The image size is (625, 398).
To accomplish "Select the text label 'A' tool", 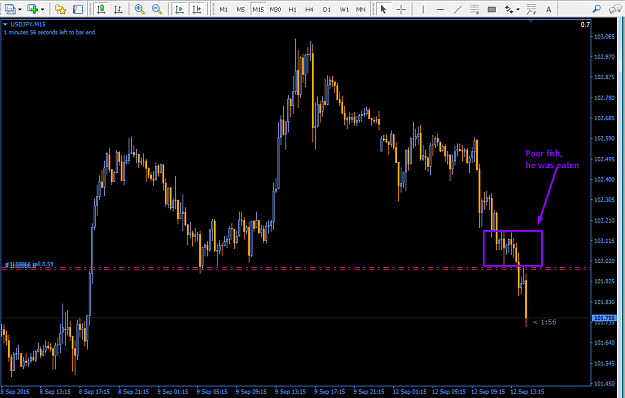I will pos(548,9).
